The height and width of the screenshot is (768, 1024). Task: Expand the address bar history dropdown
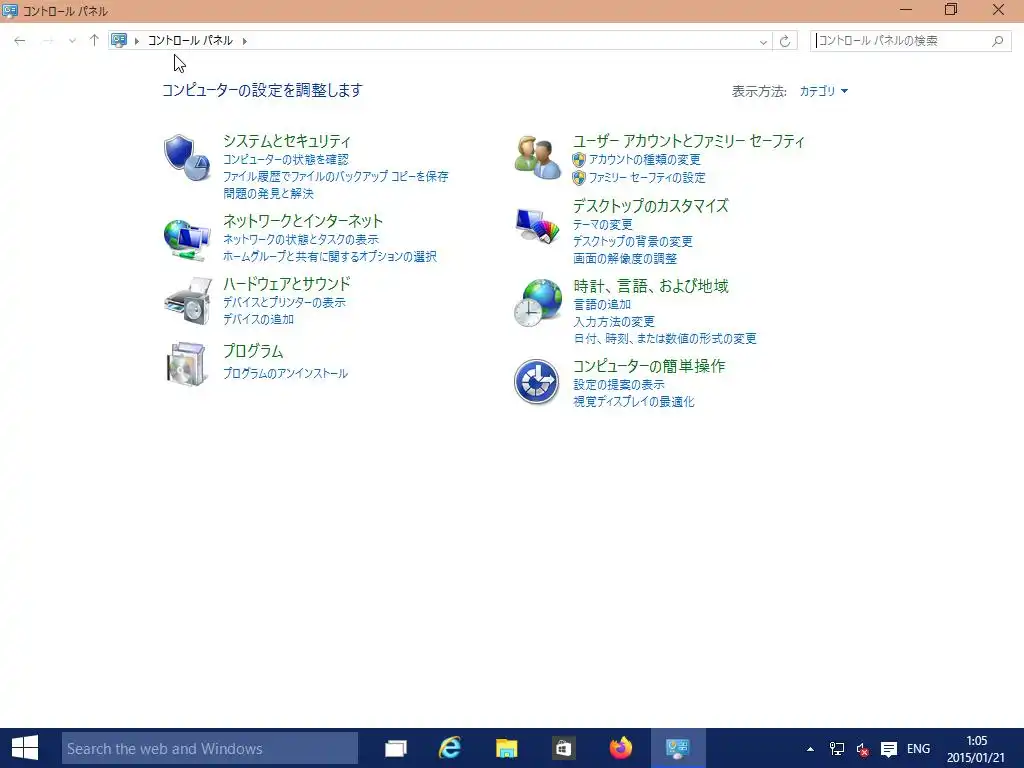pyautogui.click(x=763, y=41)
